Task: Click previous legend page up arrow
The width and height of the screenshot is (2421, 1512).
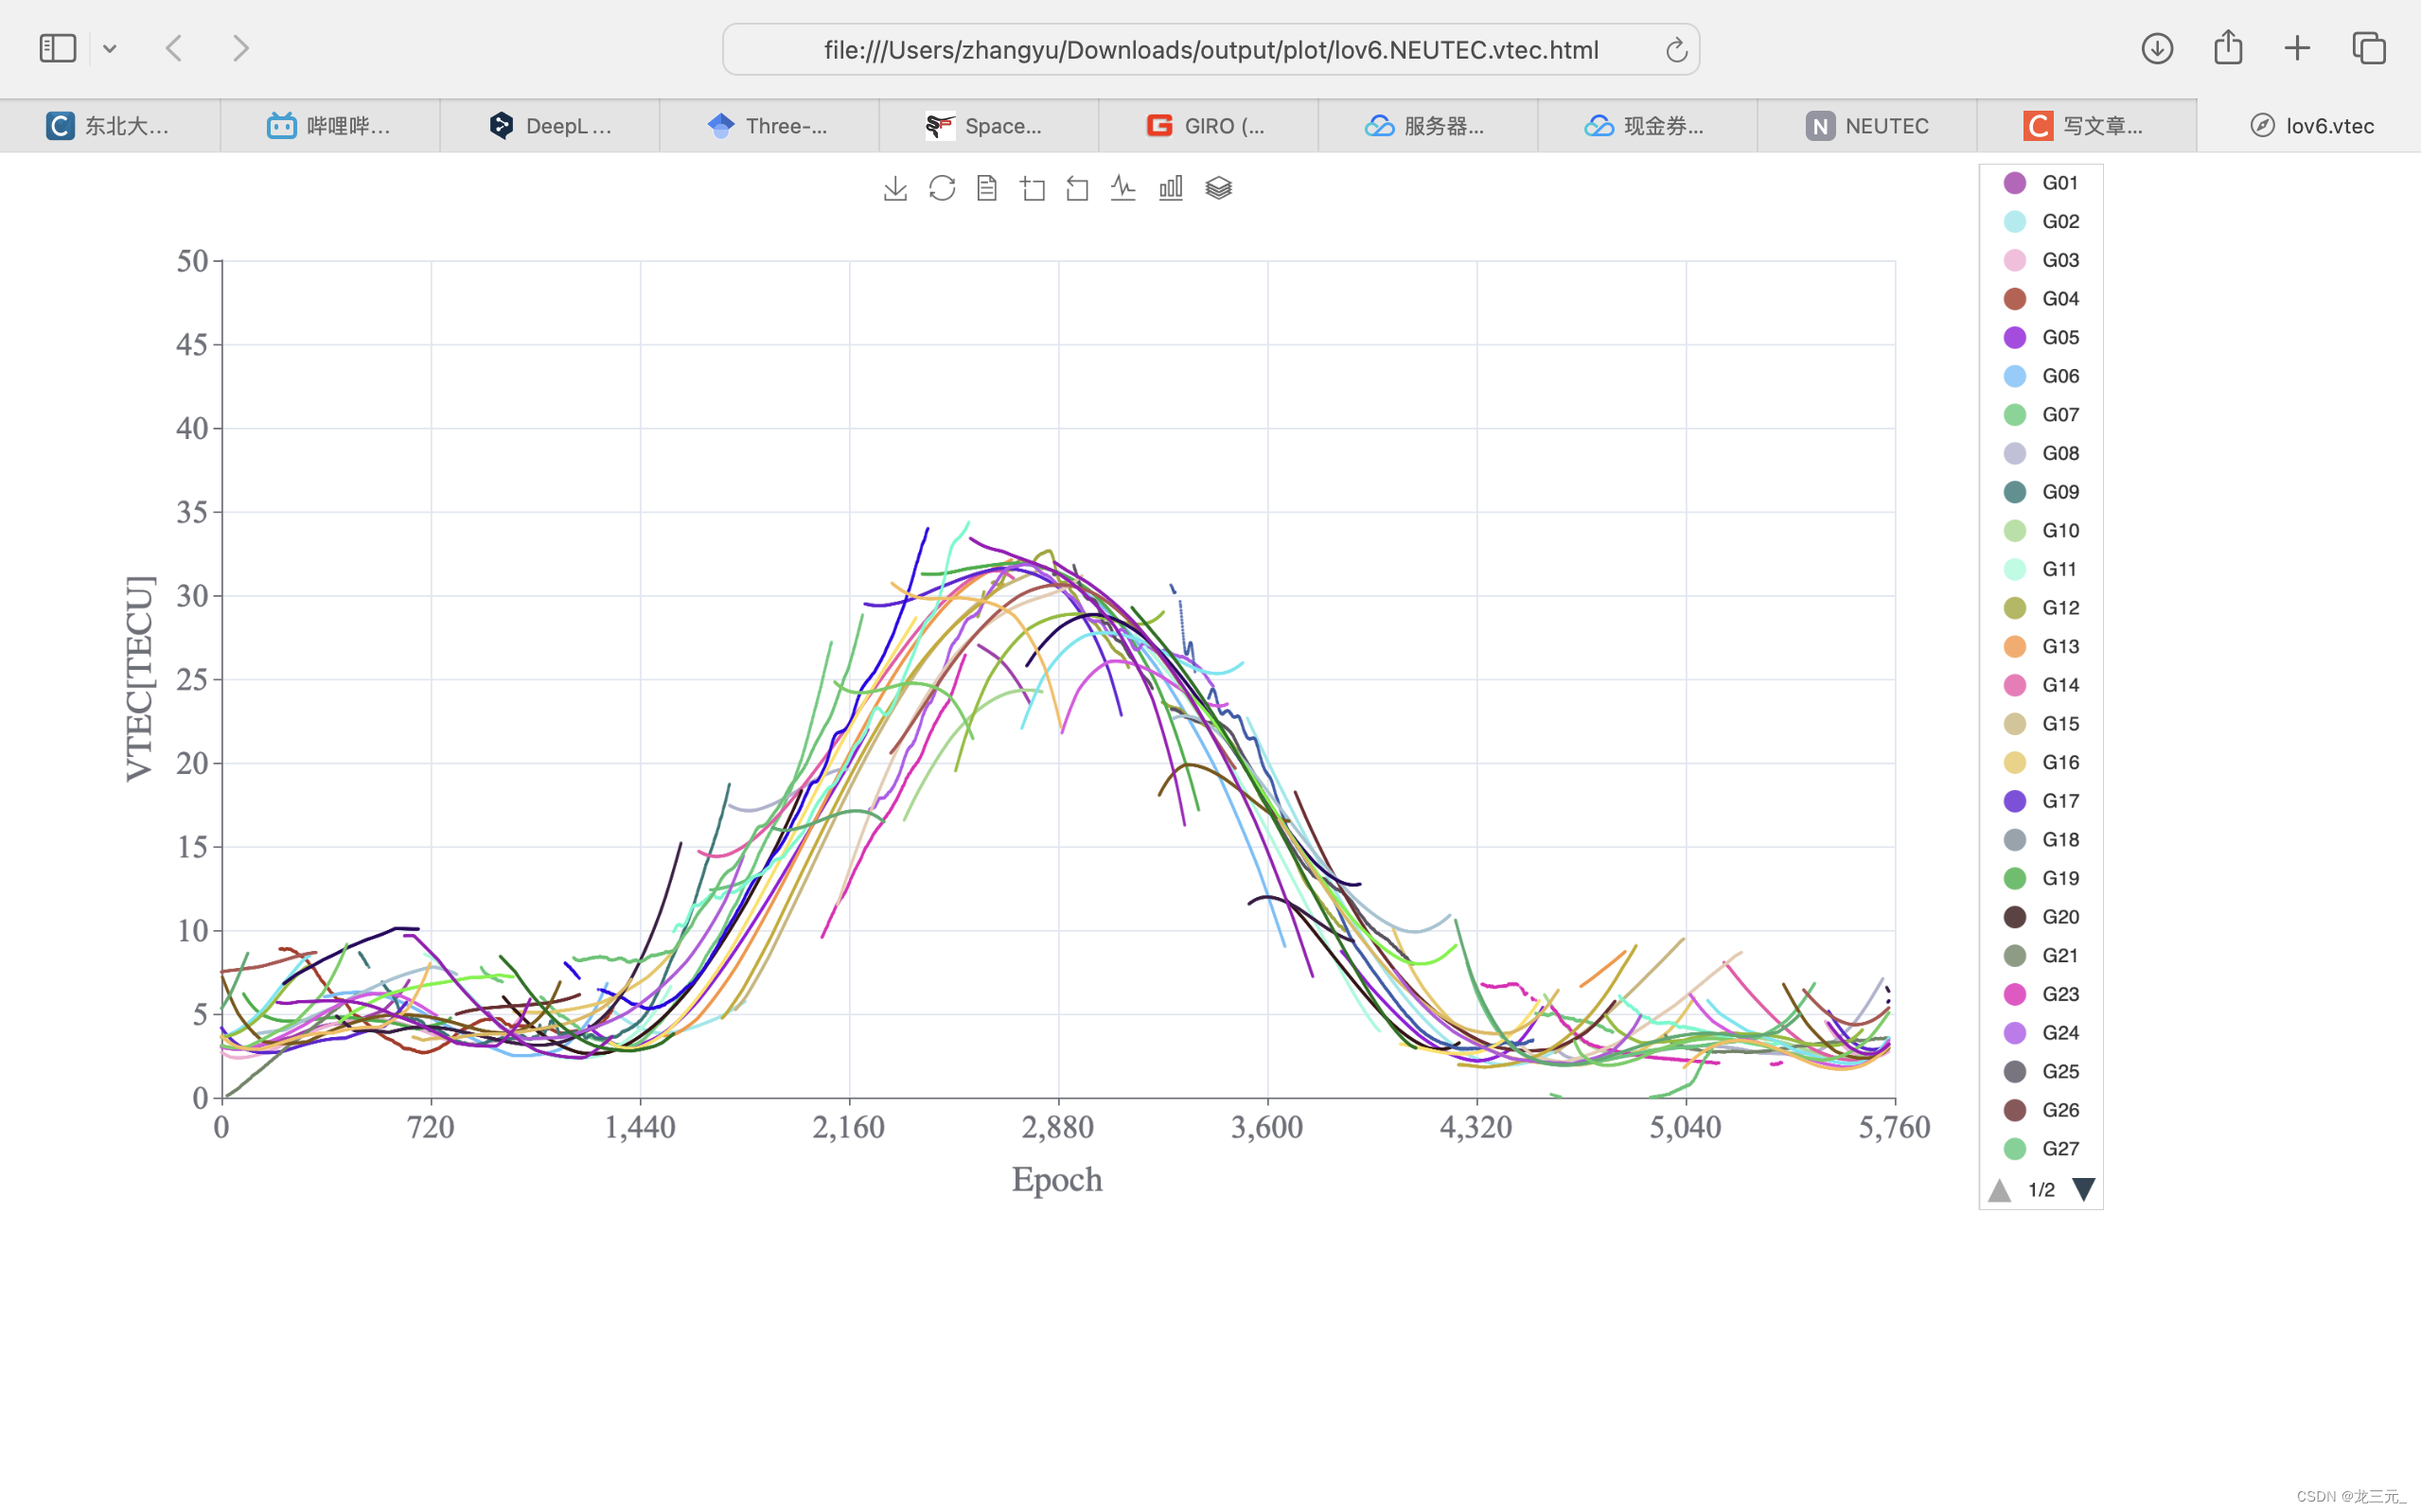Action: [1999, 1190]
